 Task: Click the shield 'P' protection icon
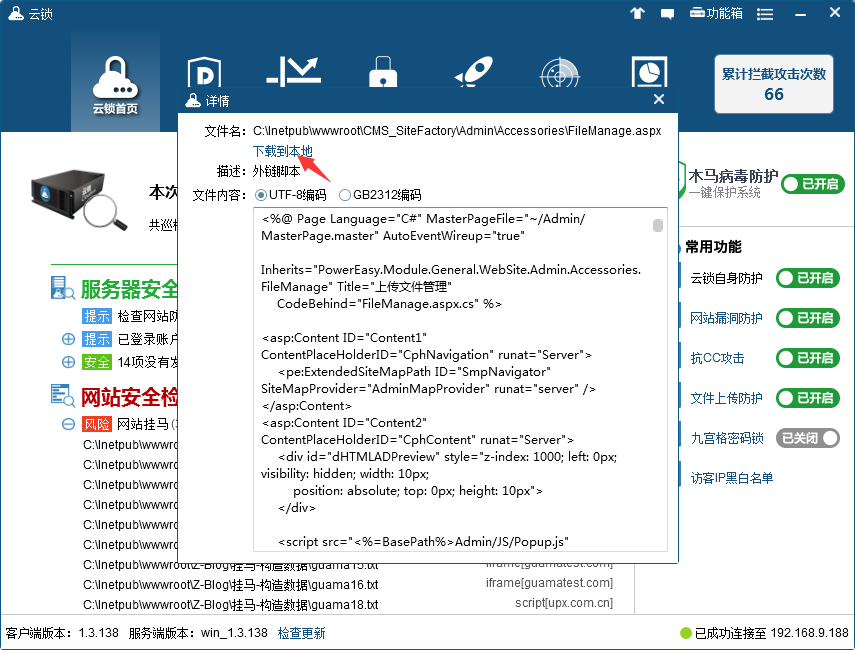[205, 74]
